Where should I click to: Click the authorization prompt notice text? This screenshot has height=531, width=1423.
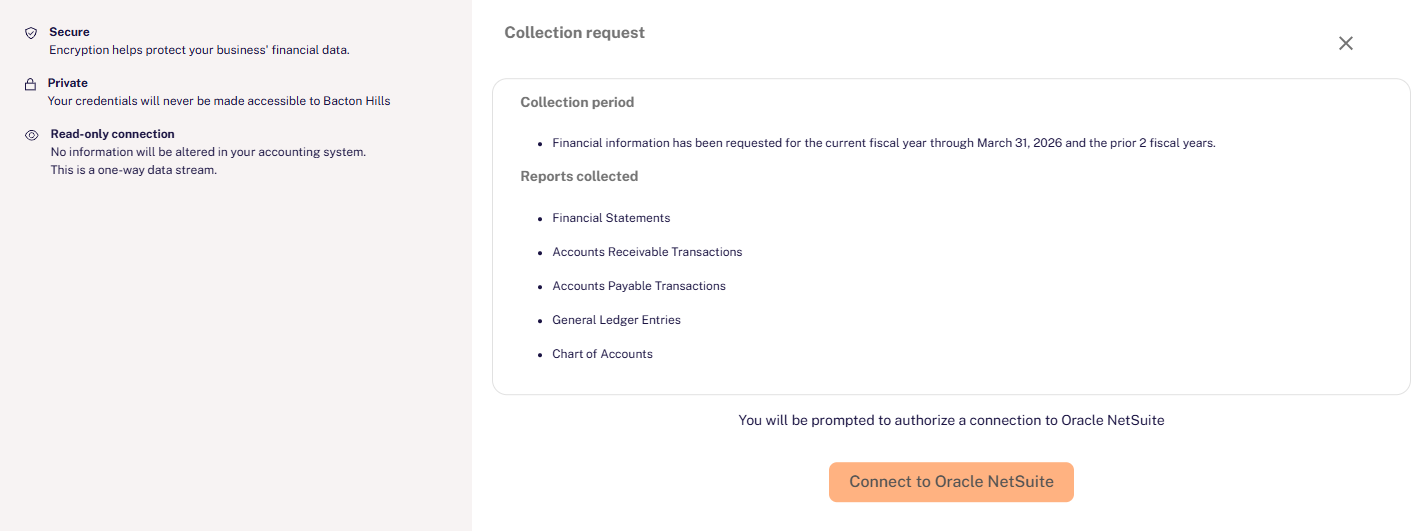point(951,420)
